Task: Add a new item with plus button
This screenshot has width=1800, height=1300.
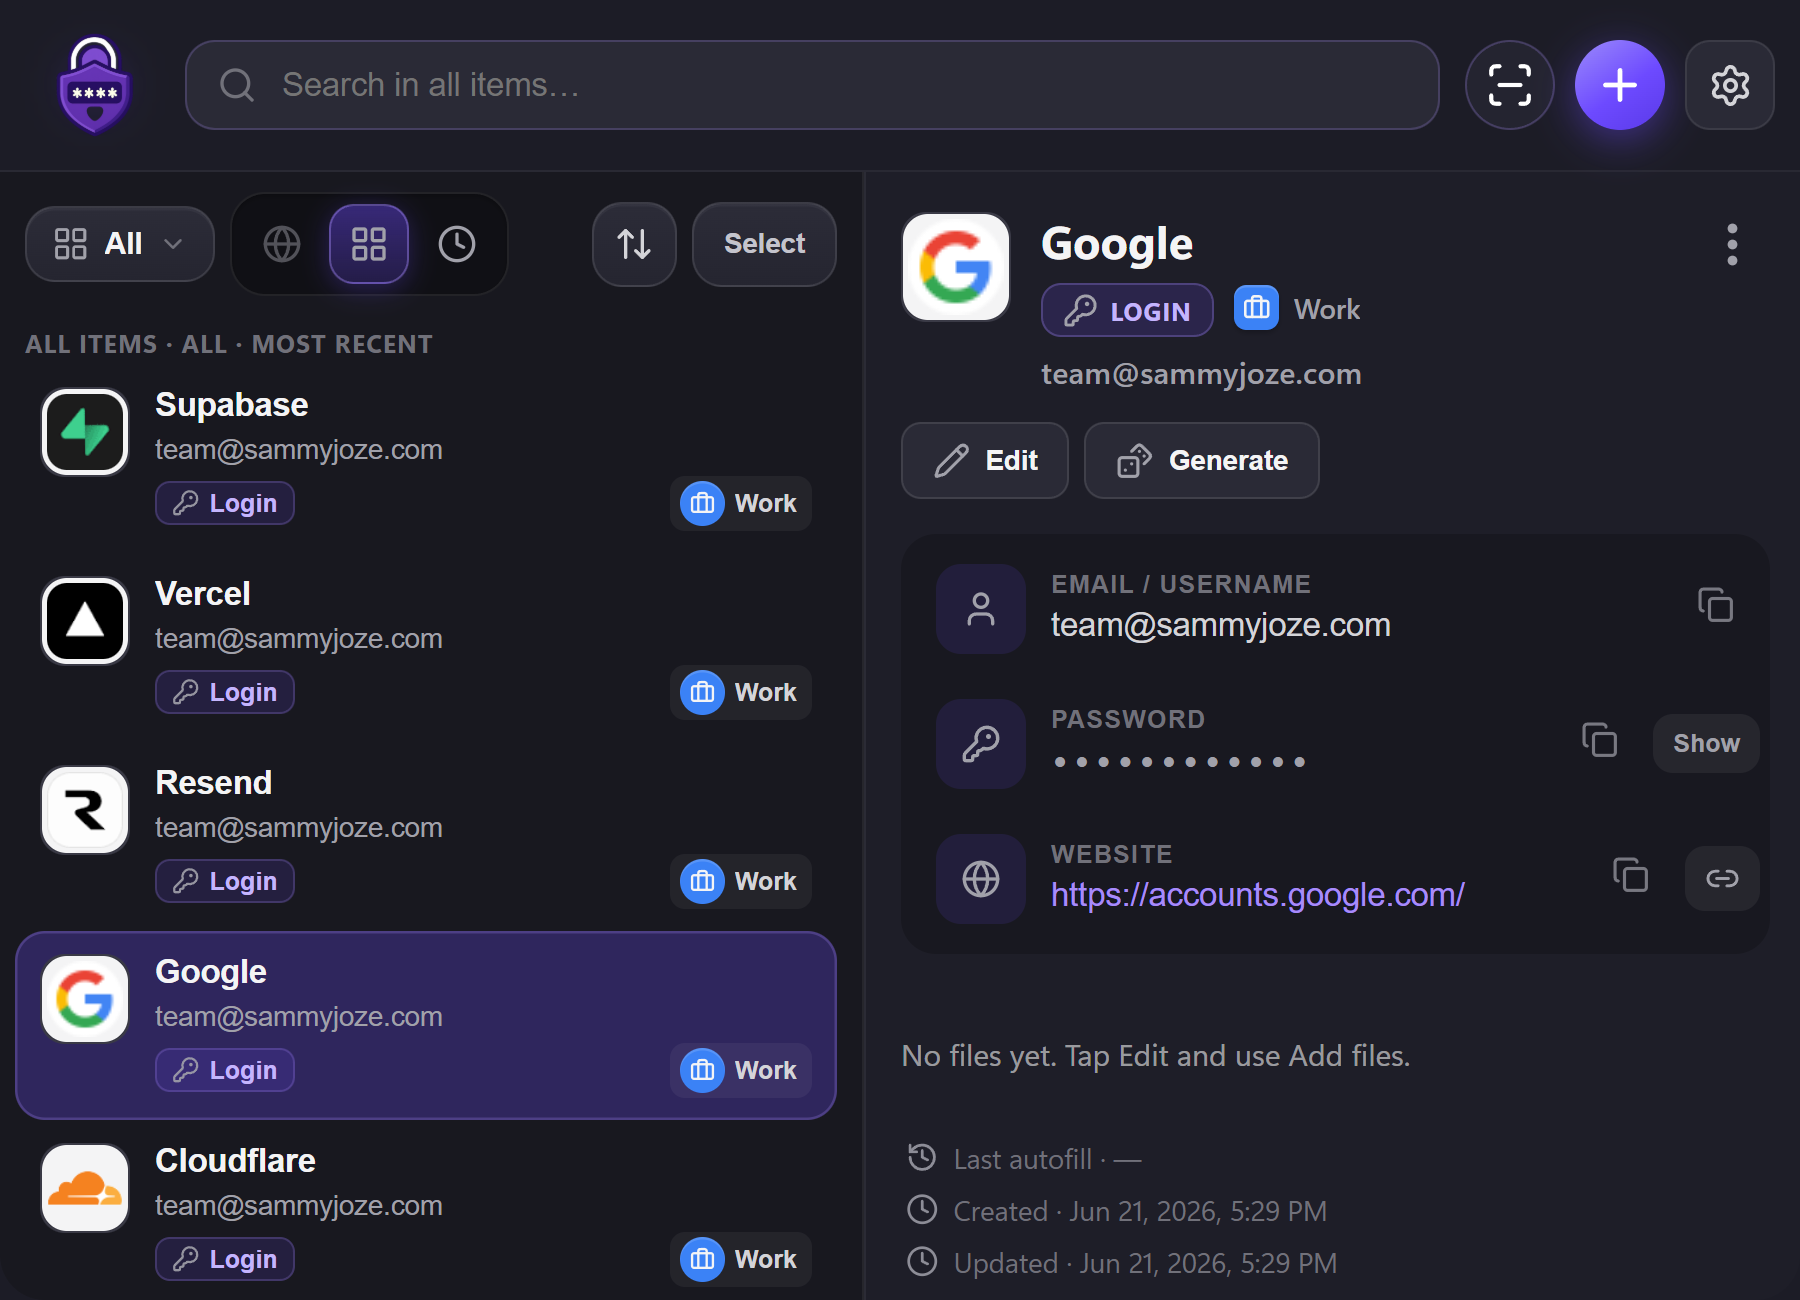Action: click(1620, 85)
